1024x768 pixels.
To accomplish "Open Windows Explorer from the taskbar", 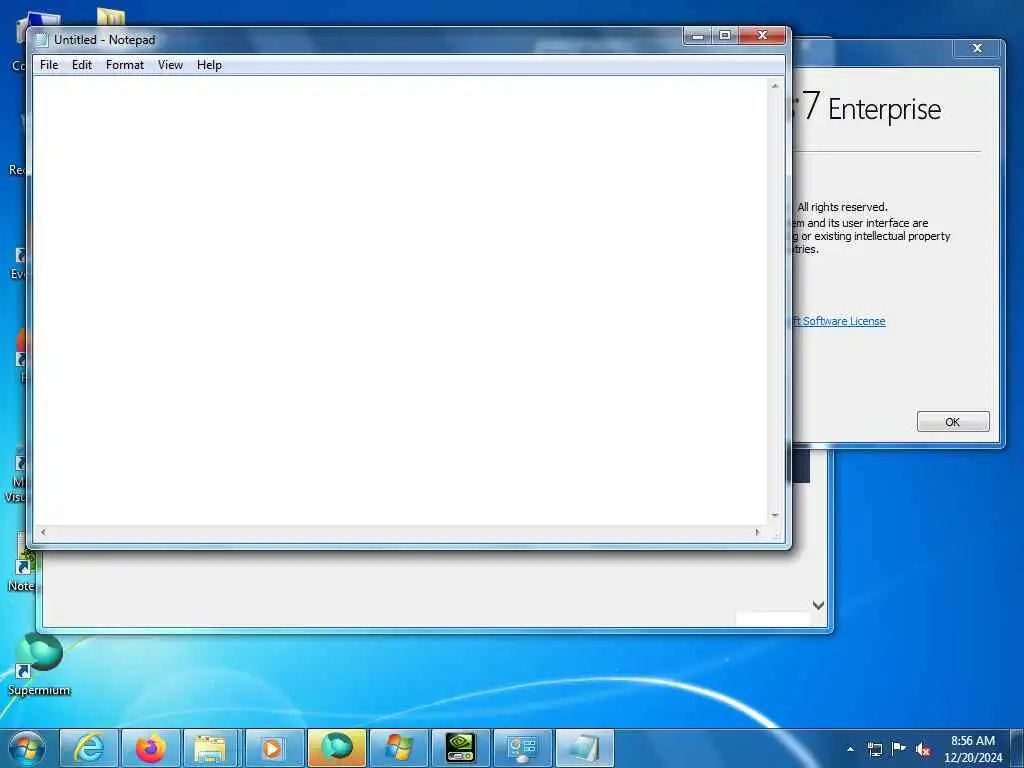I will pyautogui.click(x=210, y=748).
